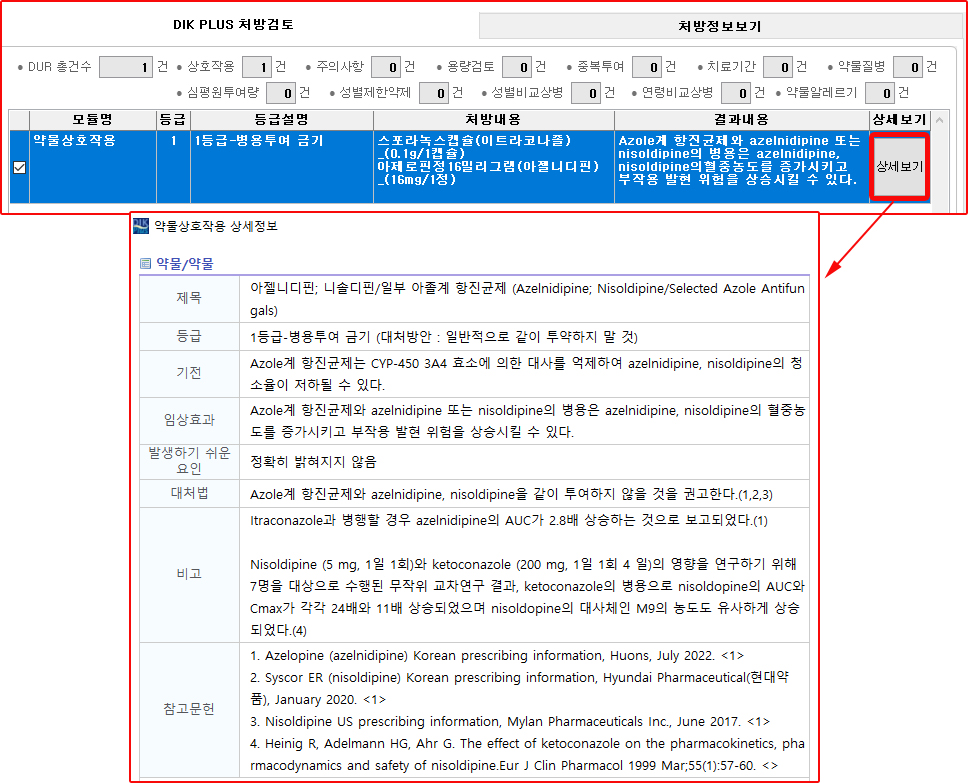Click the 상세보기 button in the interaction row
This screenshot has width=968, height=783.
click(899, 166)
